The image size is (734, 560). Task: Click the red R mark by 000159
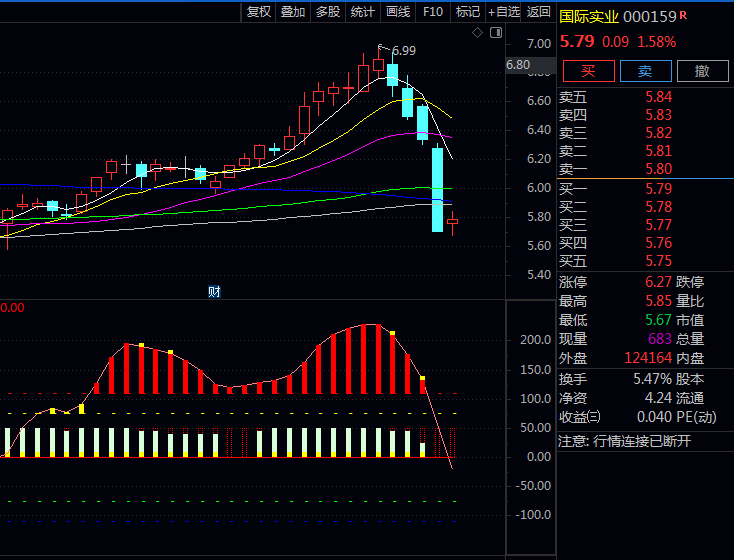(683, 15)
